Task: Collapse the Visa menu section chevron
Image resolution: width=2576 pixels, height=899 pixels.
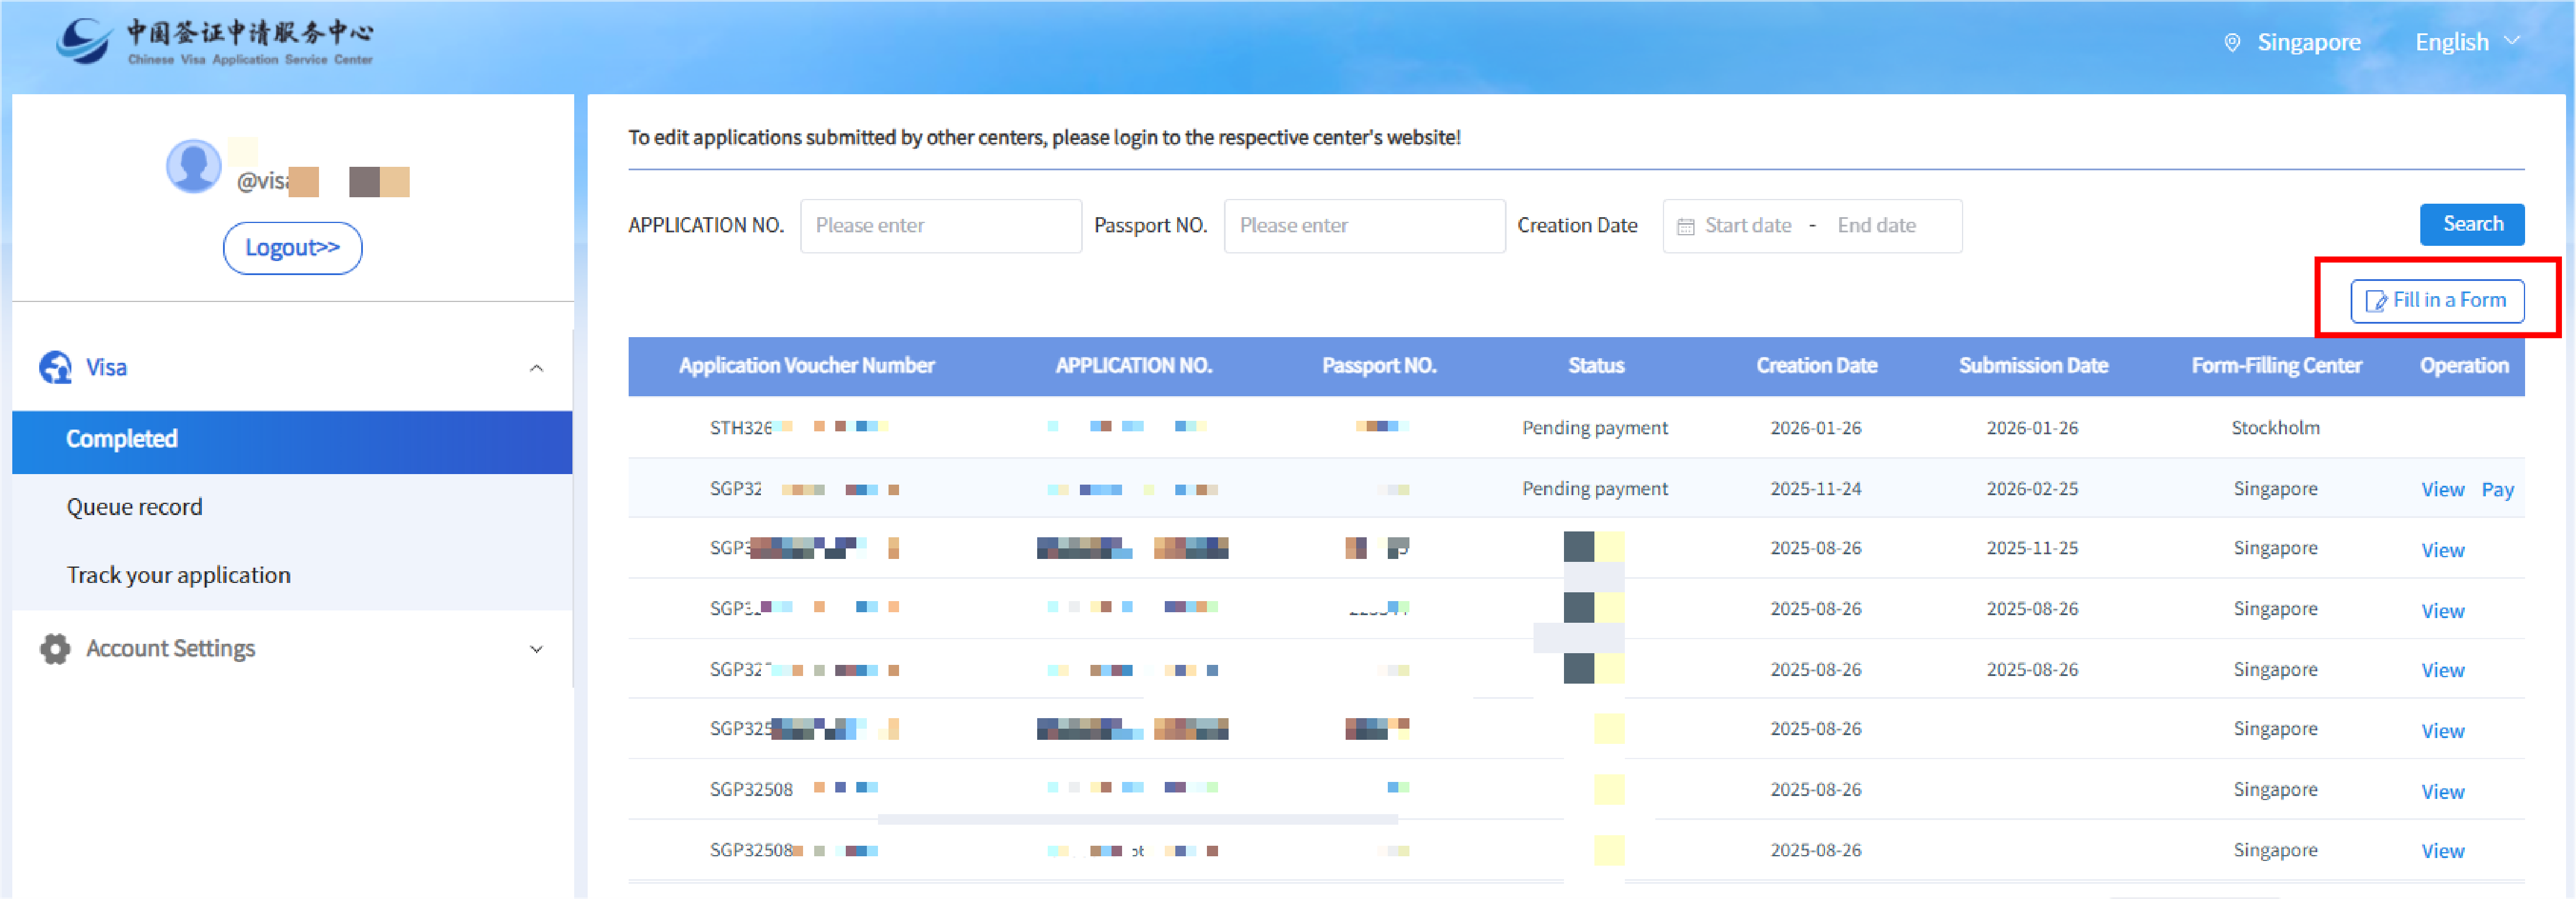Action: [536, 368]
